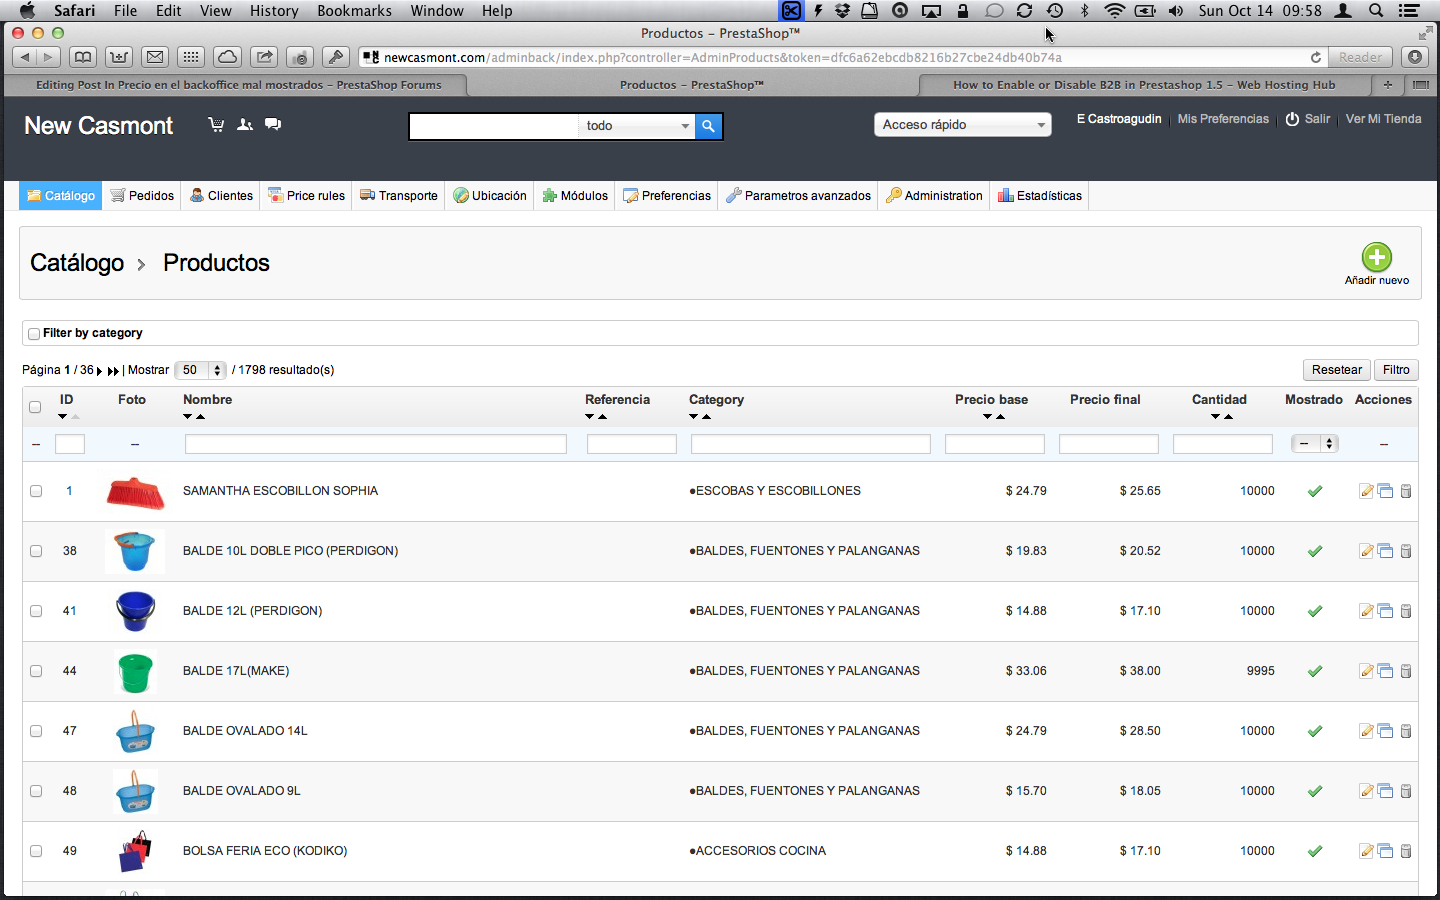The image size is (1440, 900).
Task: Open the Acceso rápido dropdown
Action: [962, 125]
